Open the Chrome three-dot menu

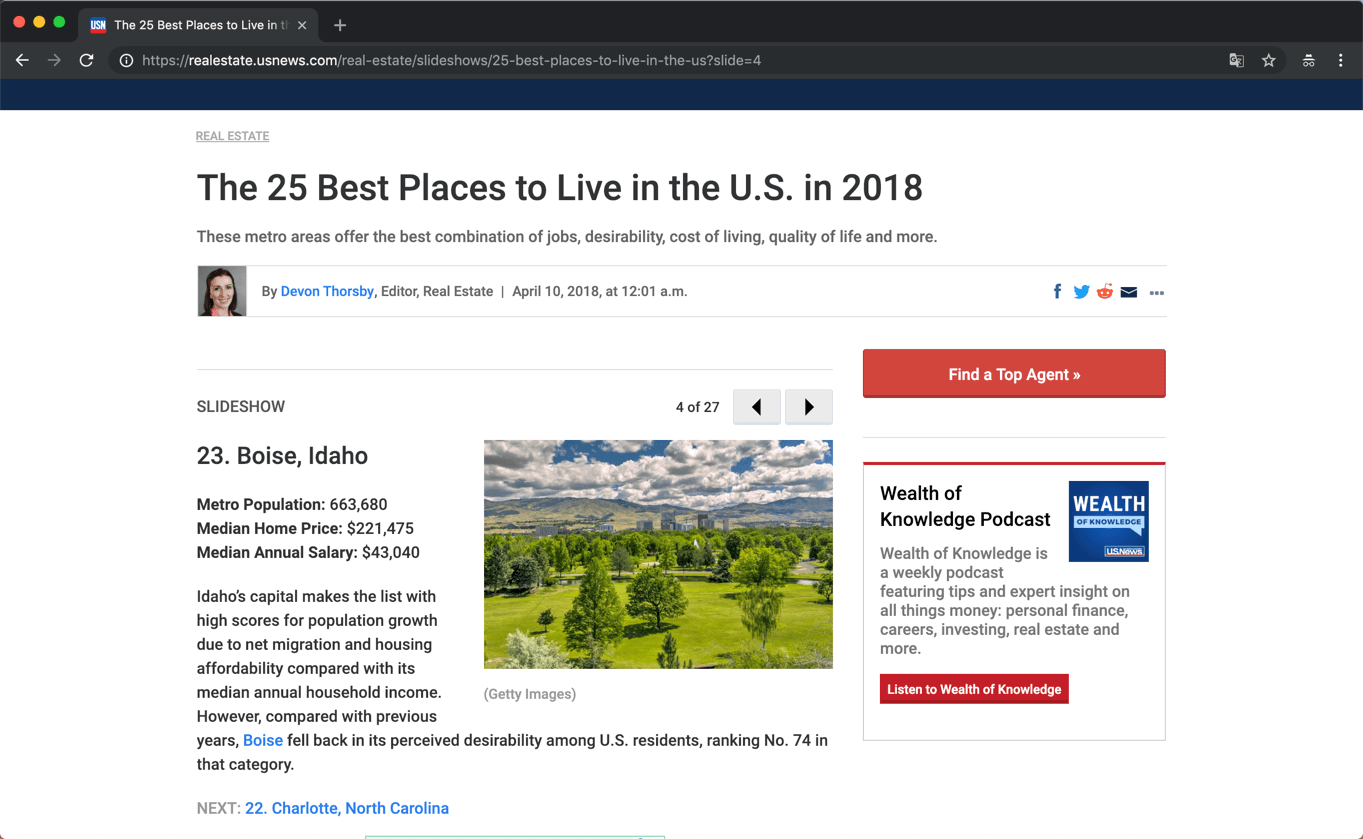tap(1340, 60)
